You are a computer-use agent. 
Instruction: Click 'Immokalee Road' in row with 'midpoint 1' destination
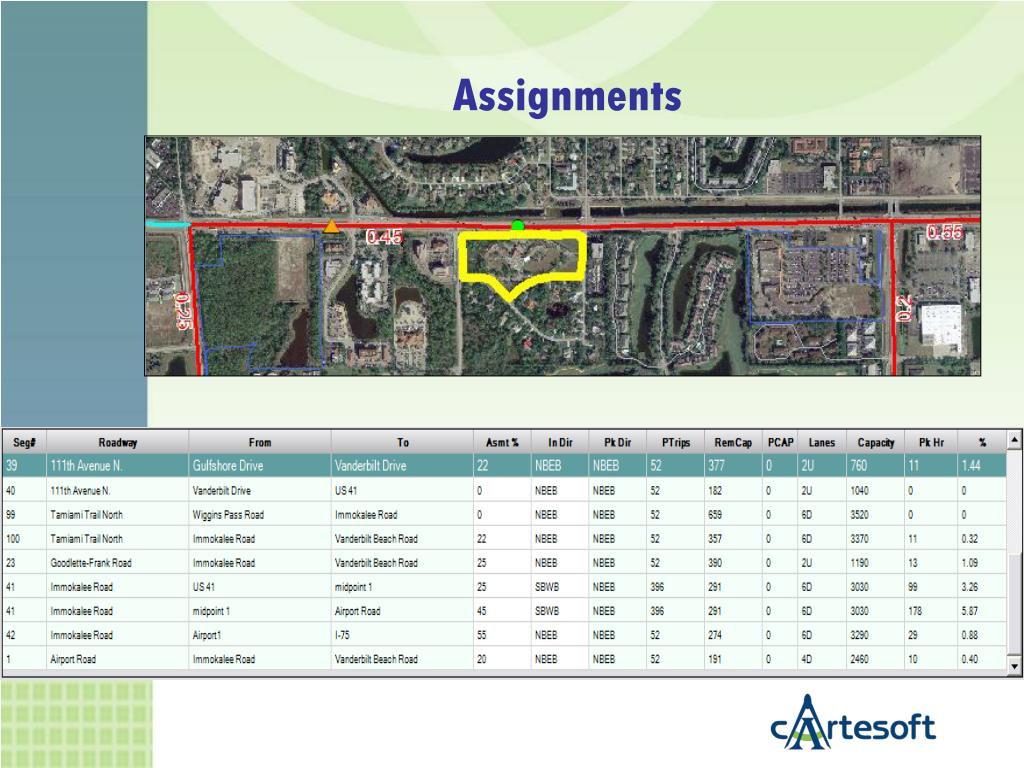[118, 587]
